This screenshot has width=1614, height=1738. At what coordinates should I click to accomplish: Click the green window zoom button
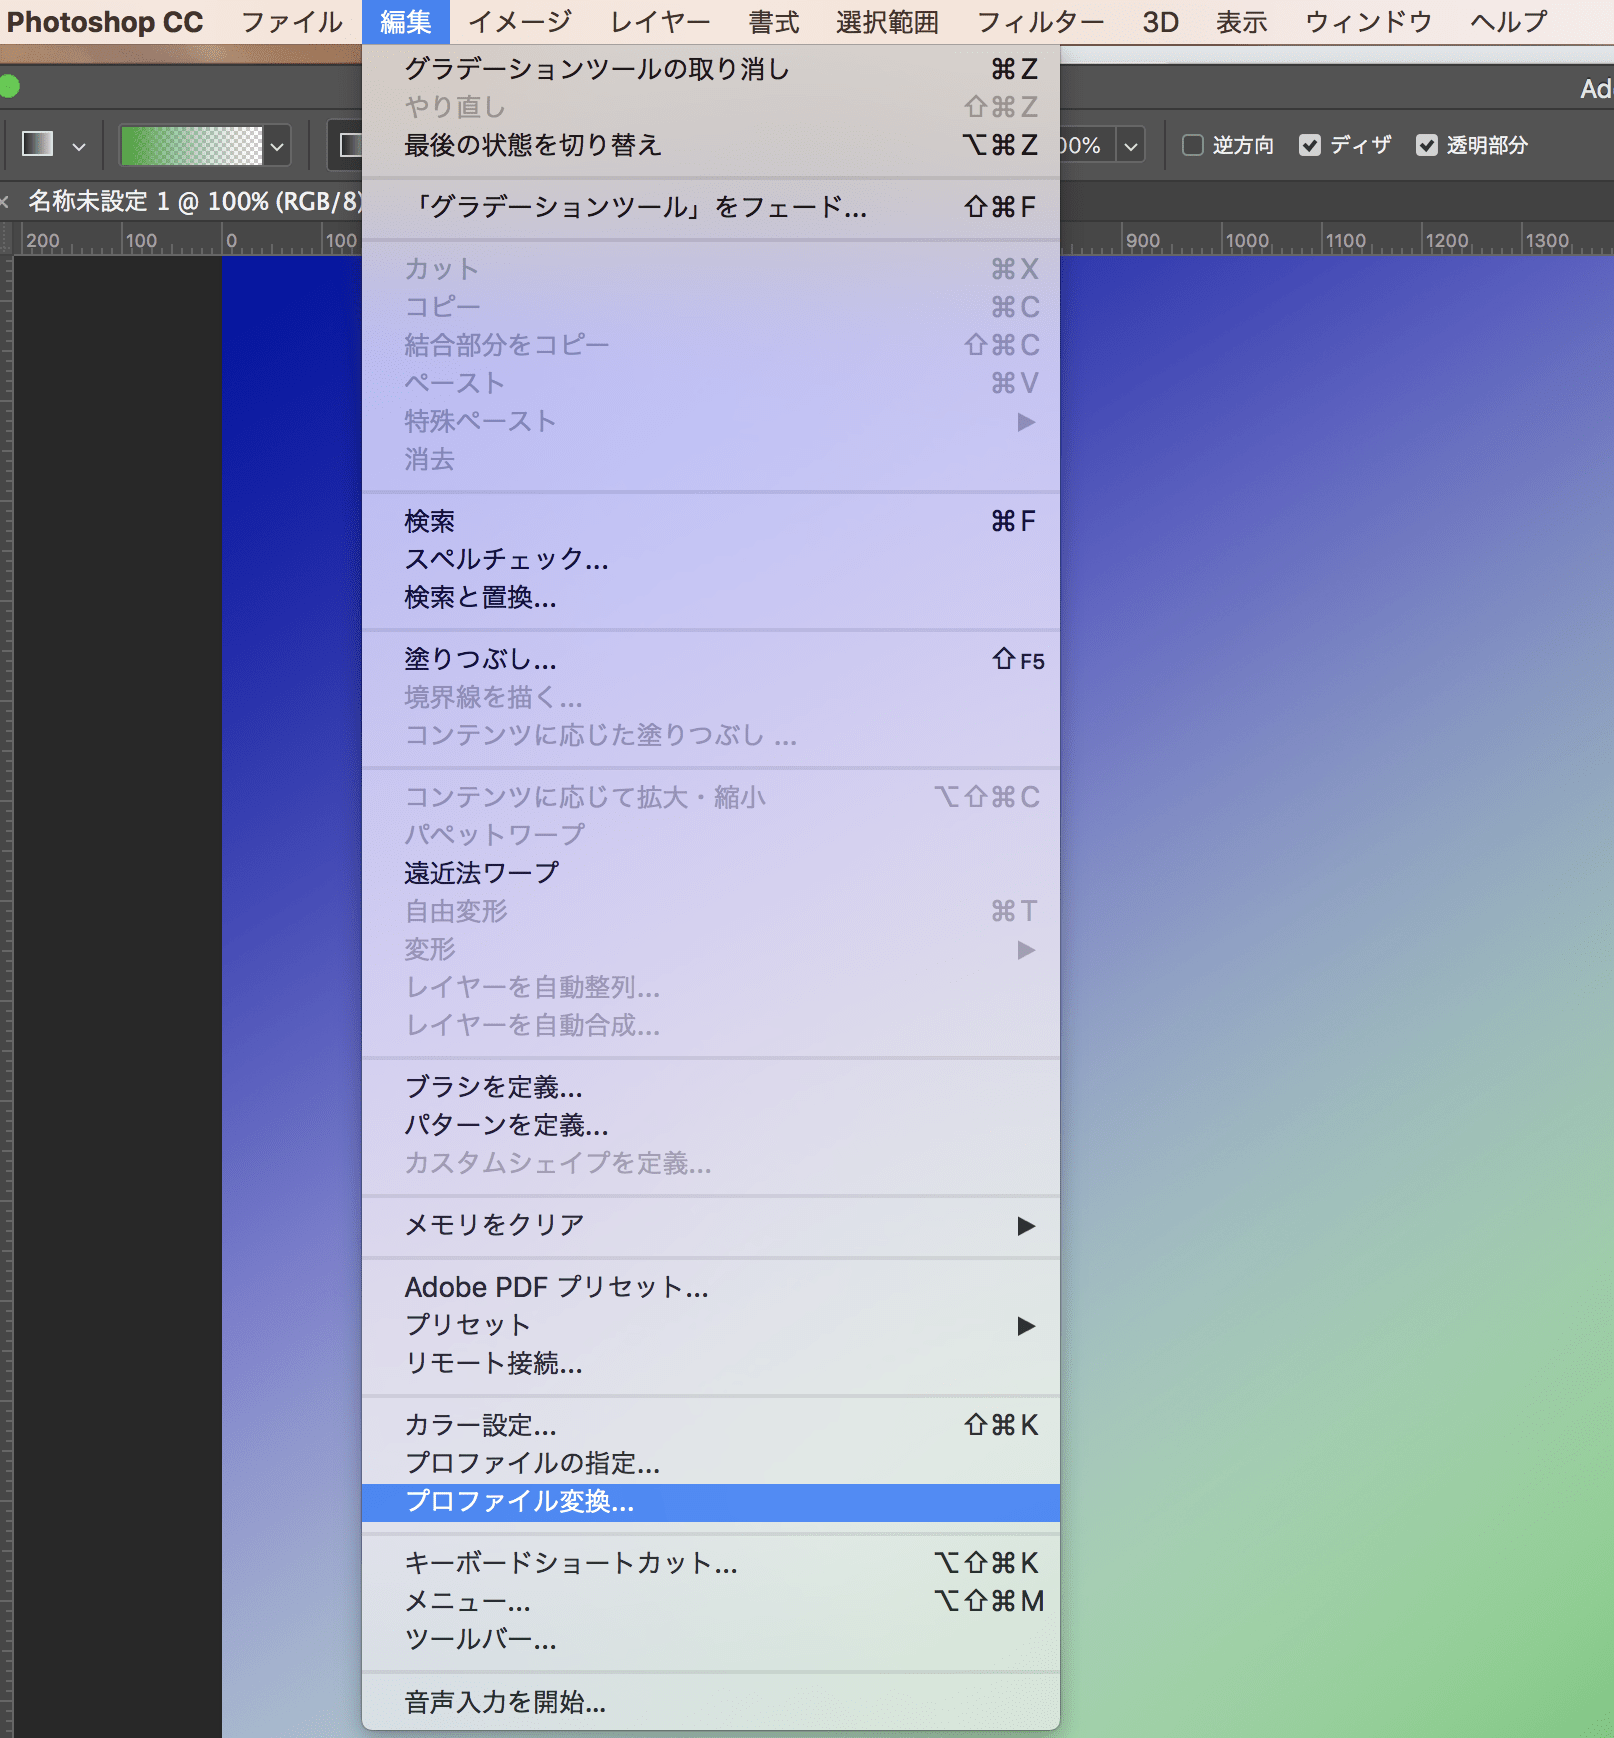[x=9, y=87]
